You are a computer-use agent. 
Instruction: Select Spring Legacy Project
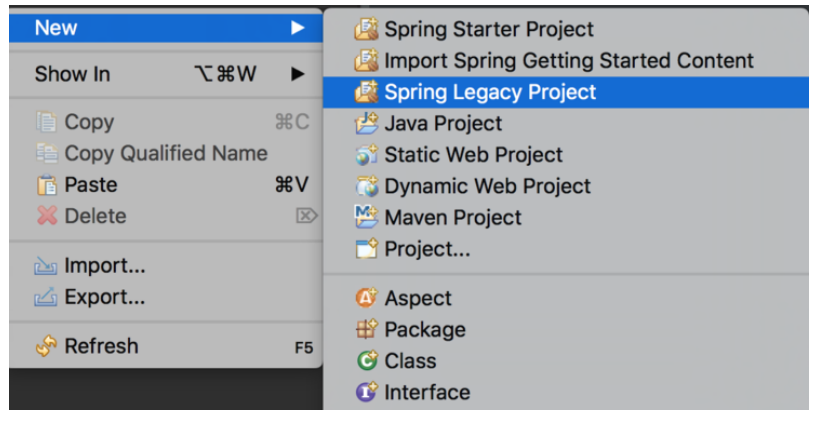click(x=489, y=92)
